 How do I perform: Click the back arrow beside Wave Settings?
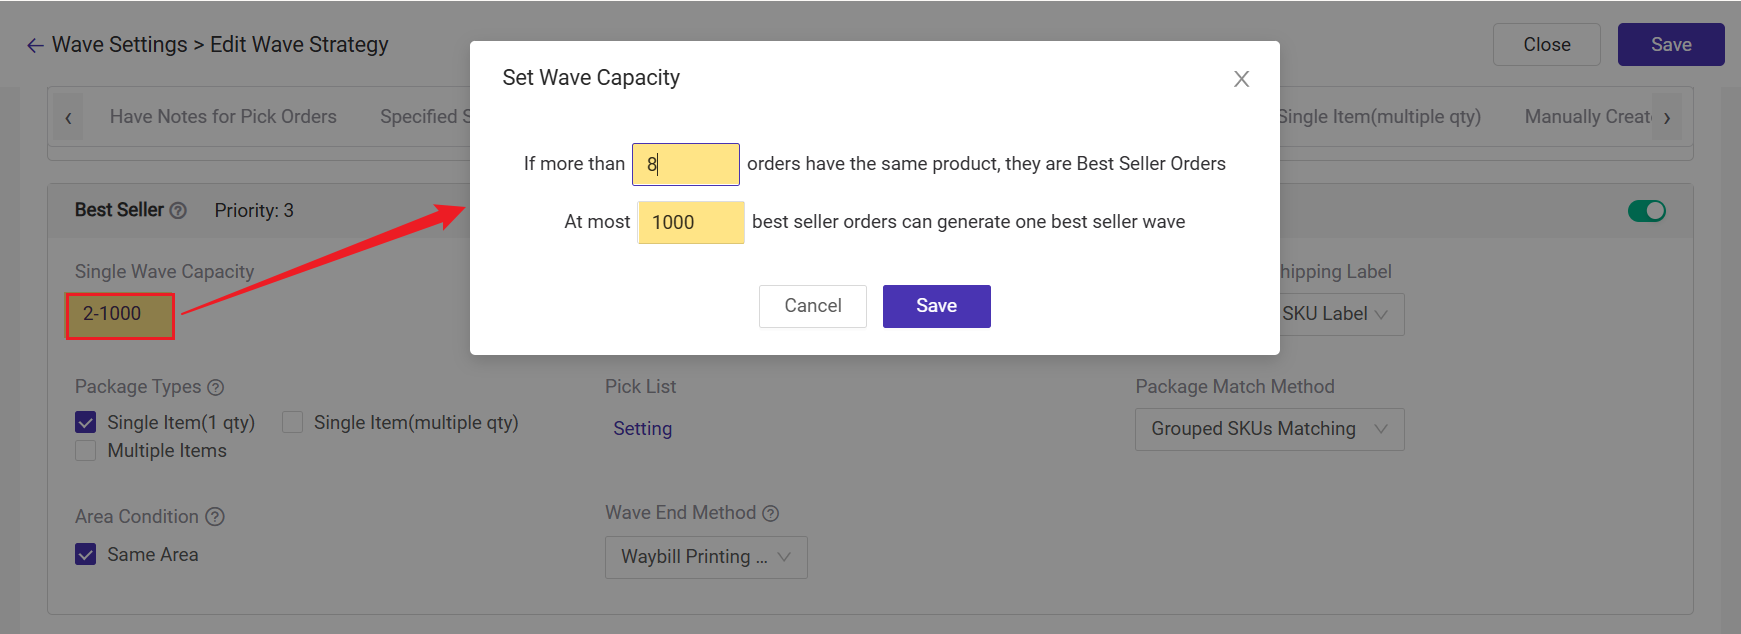(x=35, y=46)
